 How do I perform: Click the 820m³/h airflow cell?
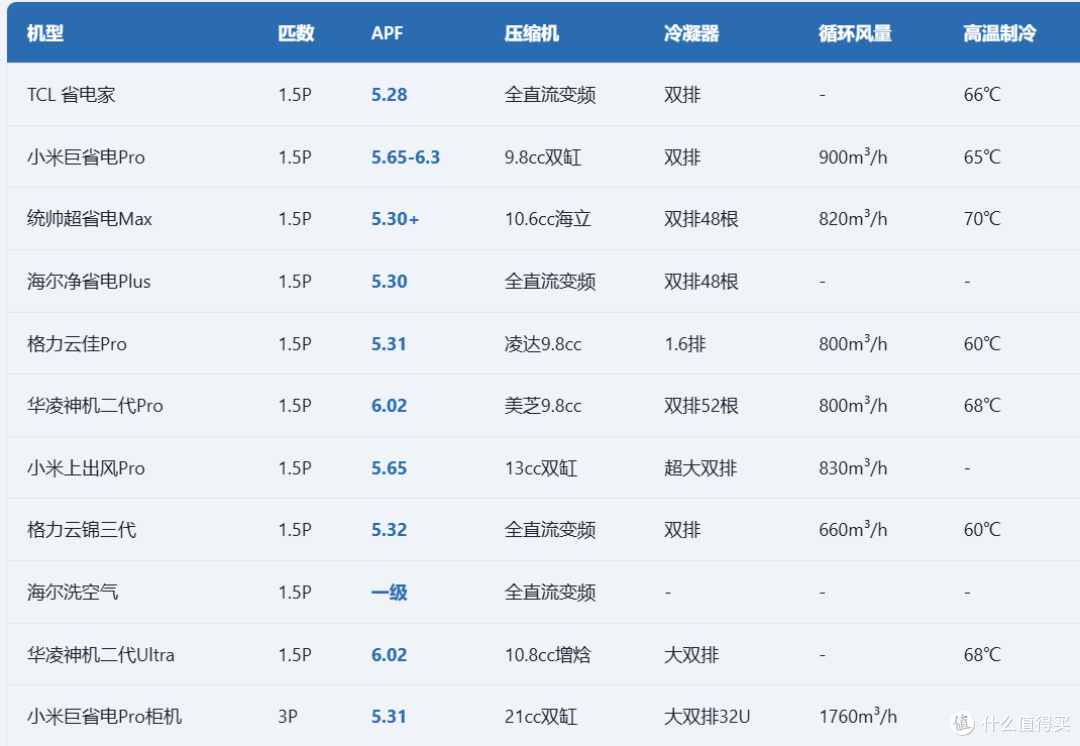point(853,219)
